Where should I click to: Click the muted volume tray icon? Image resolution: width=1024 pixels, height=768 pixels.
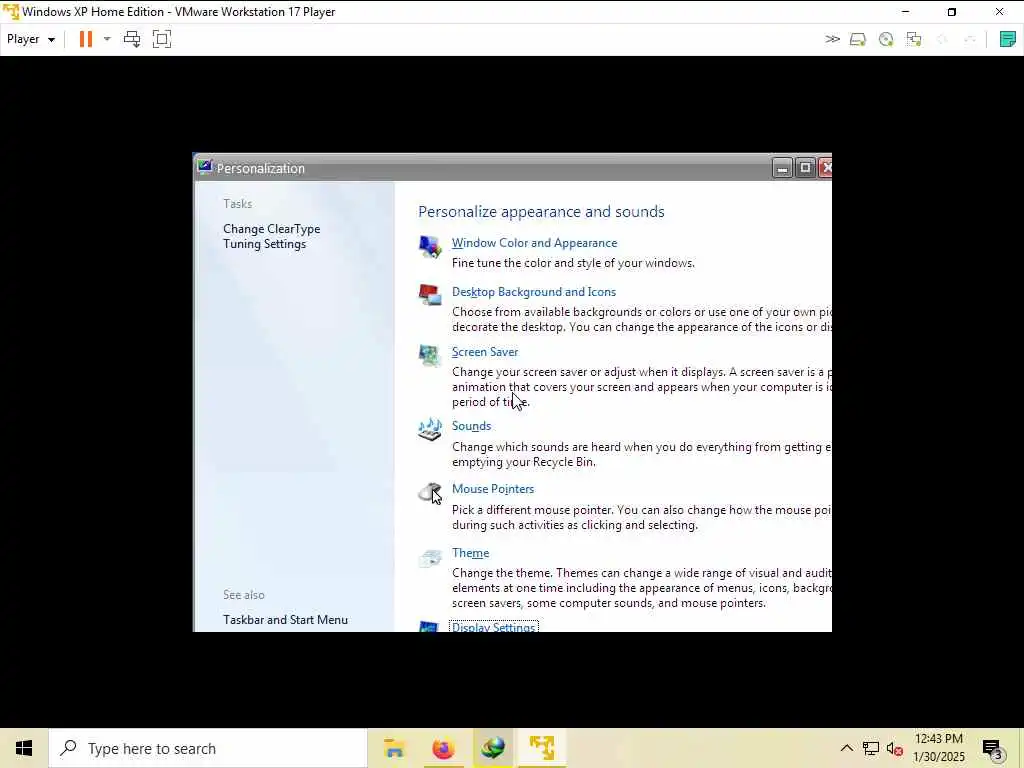(895, 748)
